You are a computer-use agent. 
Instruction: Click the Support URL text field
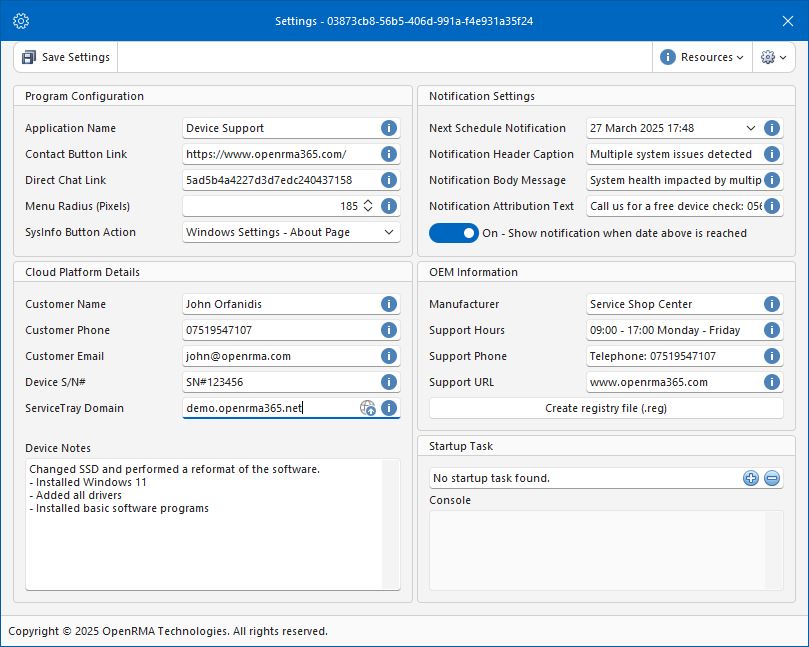(672, 382)
